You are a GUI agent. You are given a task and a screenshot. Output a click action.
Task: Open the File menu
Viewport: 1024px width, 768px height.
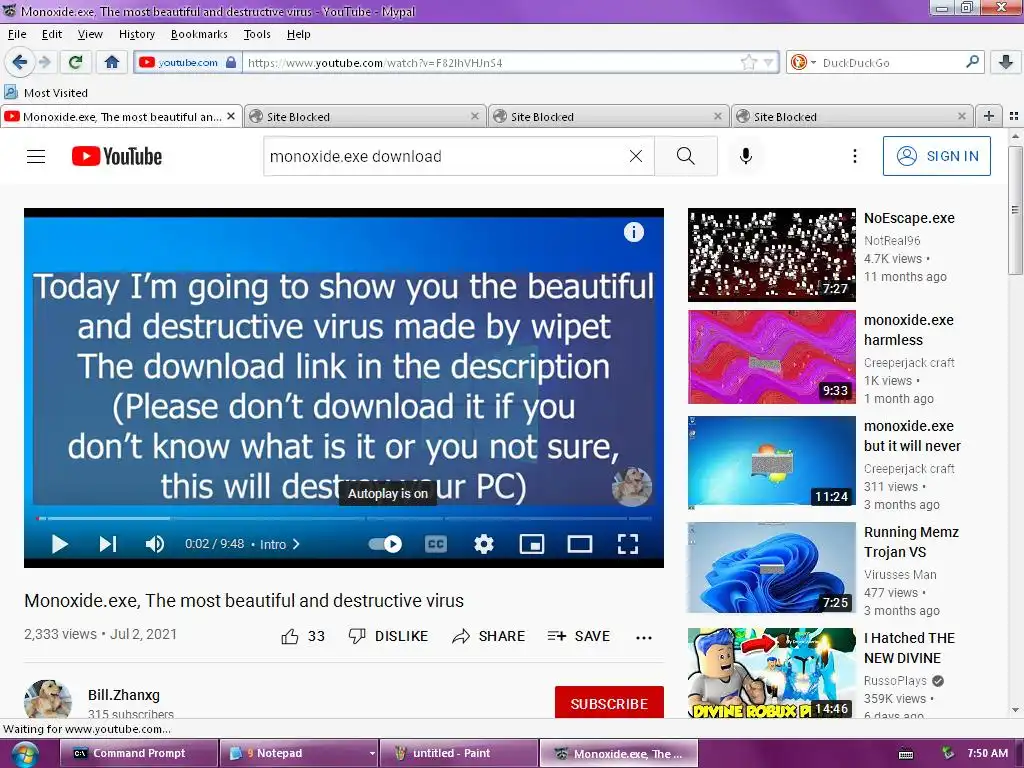point(17,34)
